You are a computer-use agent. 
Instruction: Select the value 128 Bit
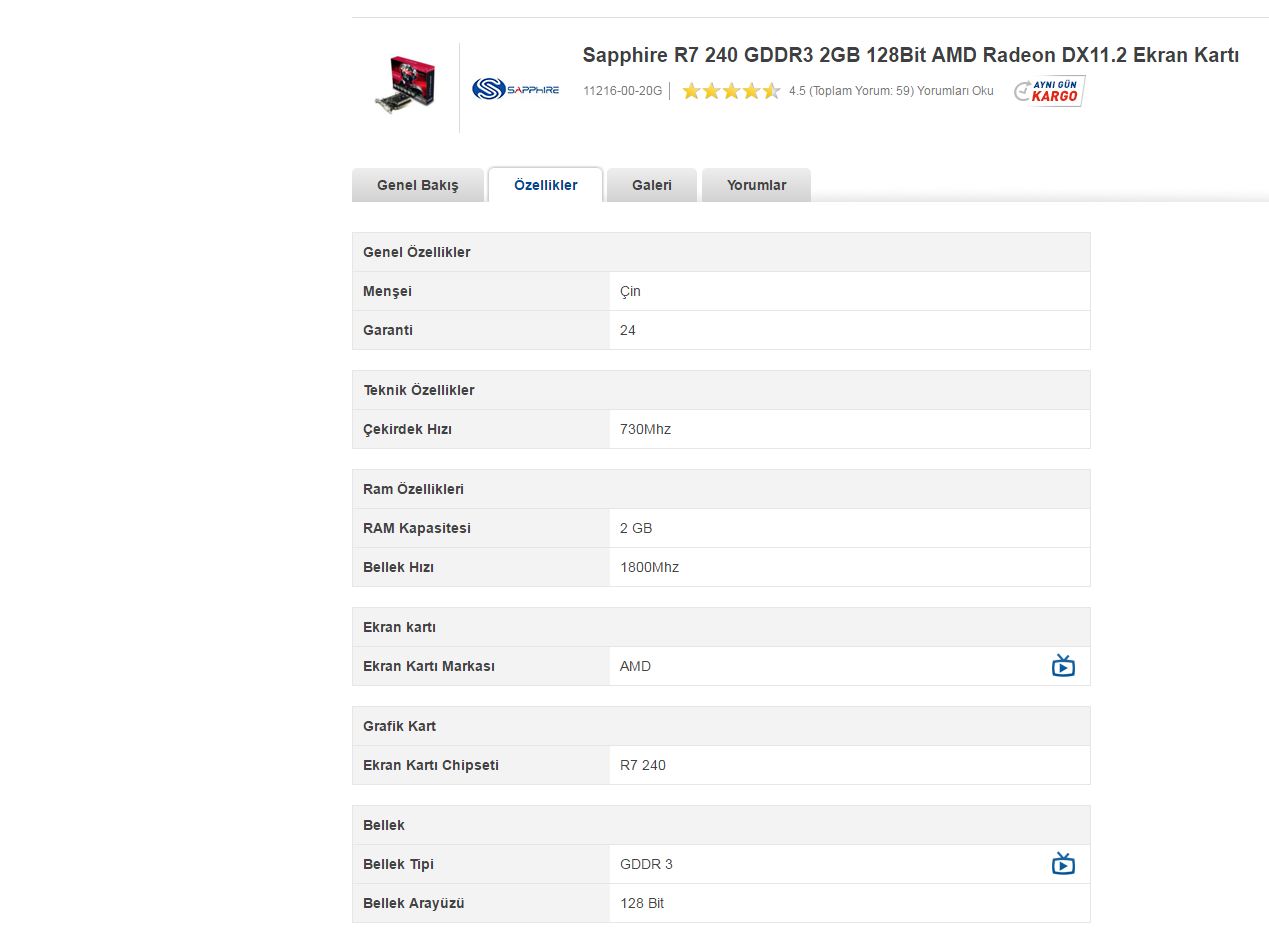coord(642,903)
